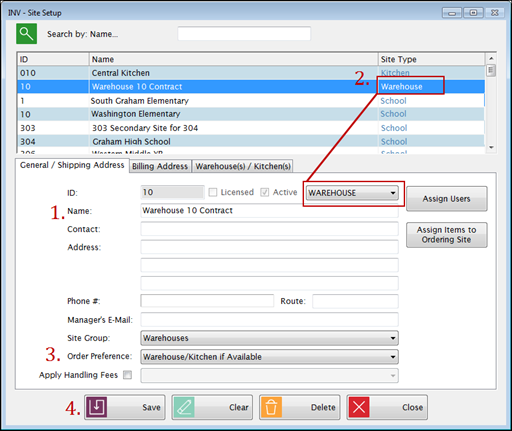Click the Search by Name input field
This screenshot has width=512, height=431.
point(244,34)
